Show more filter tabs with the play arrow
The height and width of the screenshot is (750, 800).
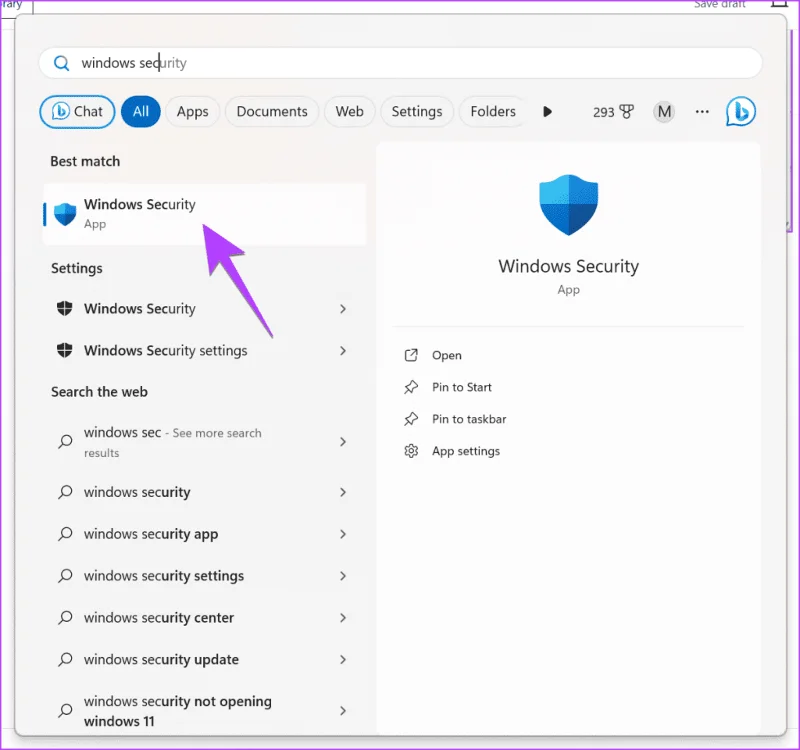[547, 111]
